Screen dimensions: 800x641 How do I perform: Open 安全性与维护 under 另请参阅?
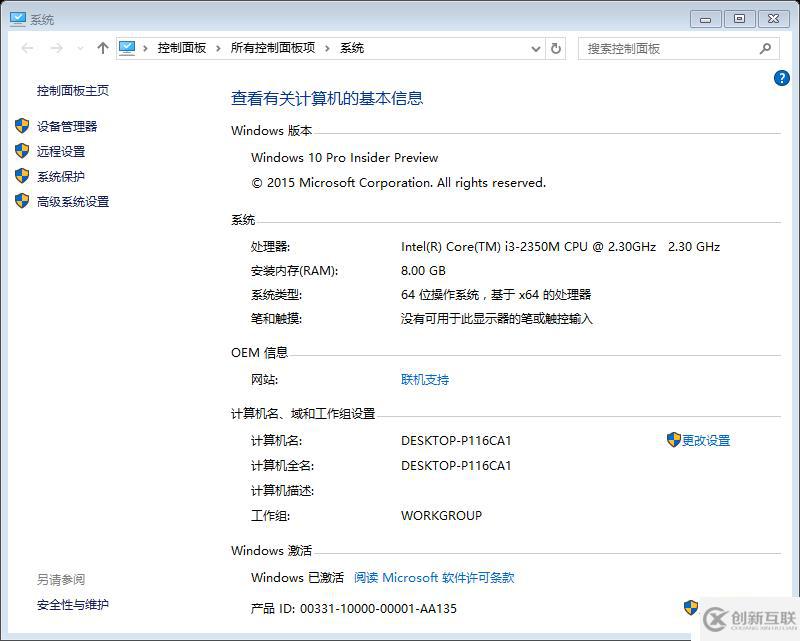pos(72,605)
